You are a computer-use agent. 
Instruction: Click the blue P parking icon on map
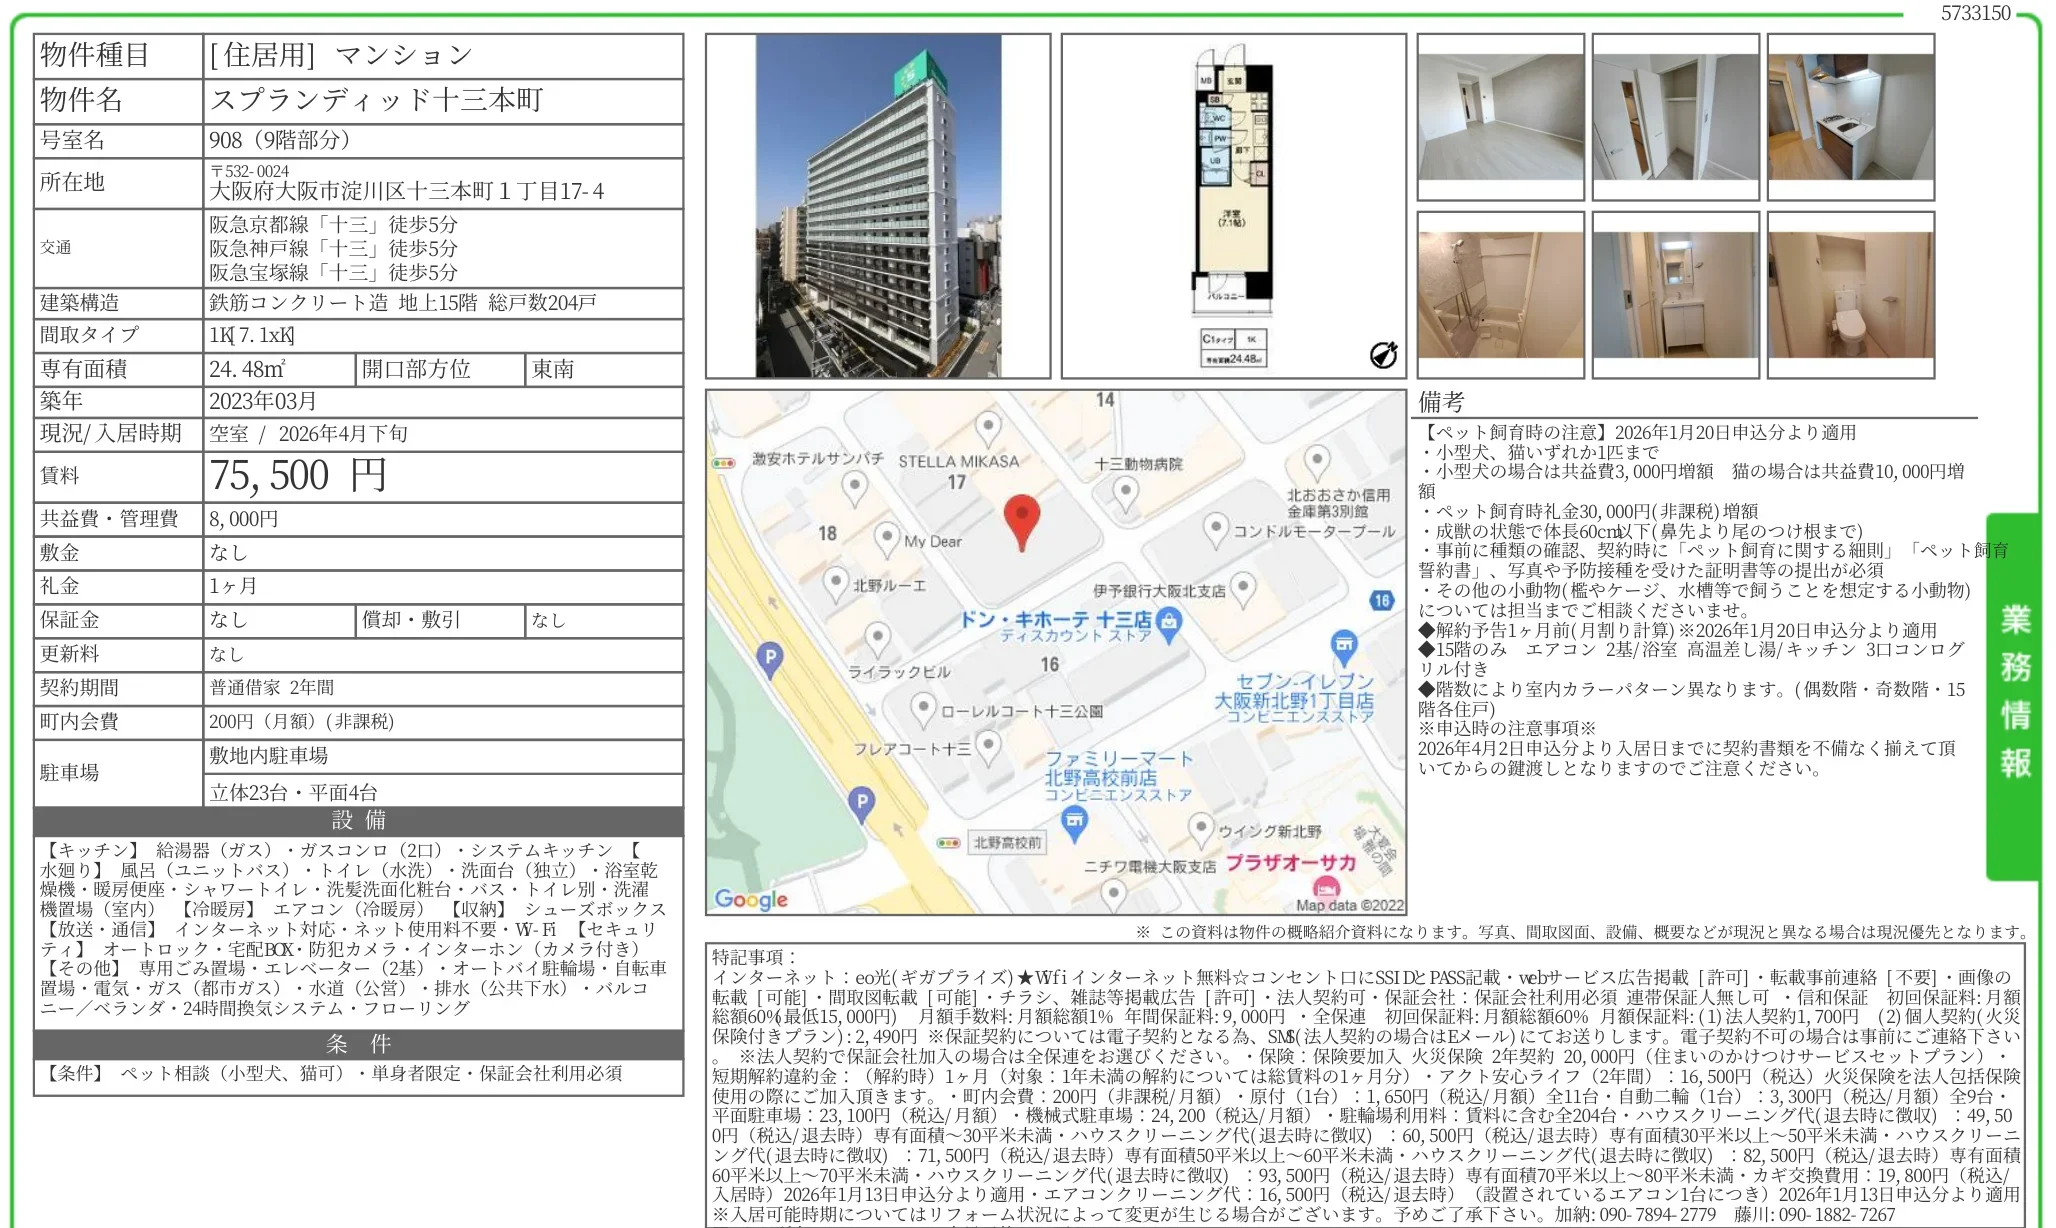click(770, 656)
